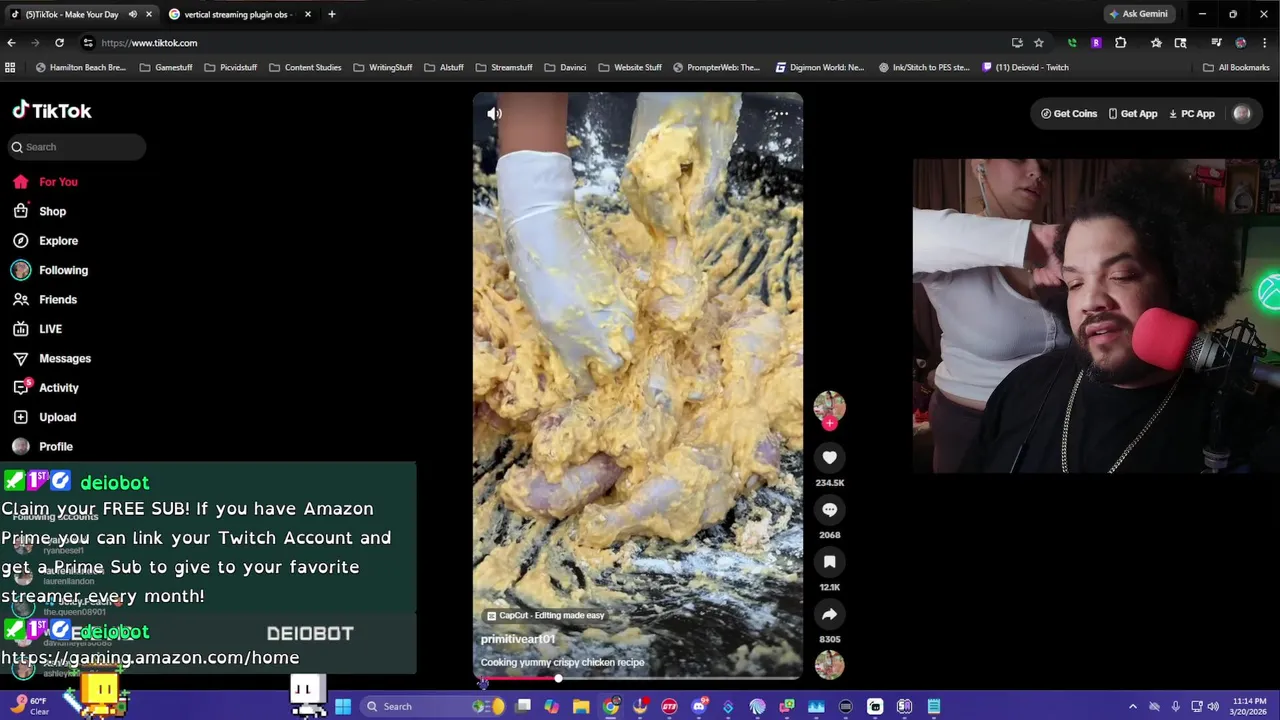Screen dimensions: 1280x720
Task: Open TikTok account avatar menu
Action: pyautogui.click(x=1242, y=114)
